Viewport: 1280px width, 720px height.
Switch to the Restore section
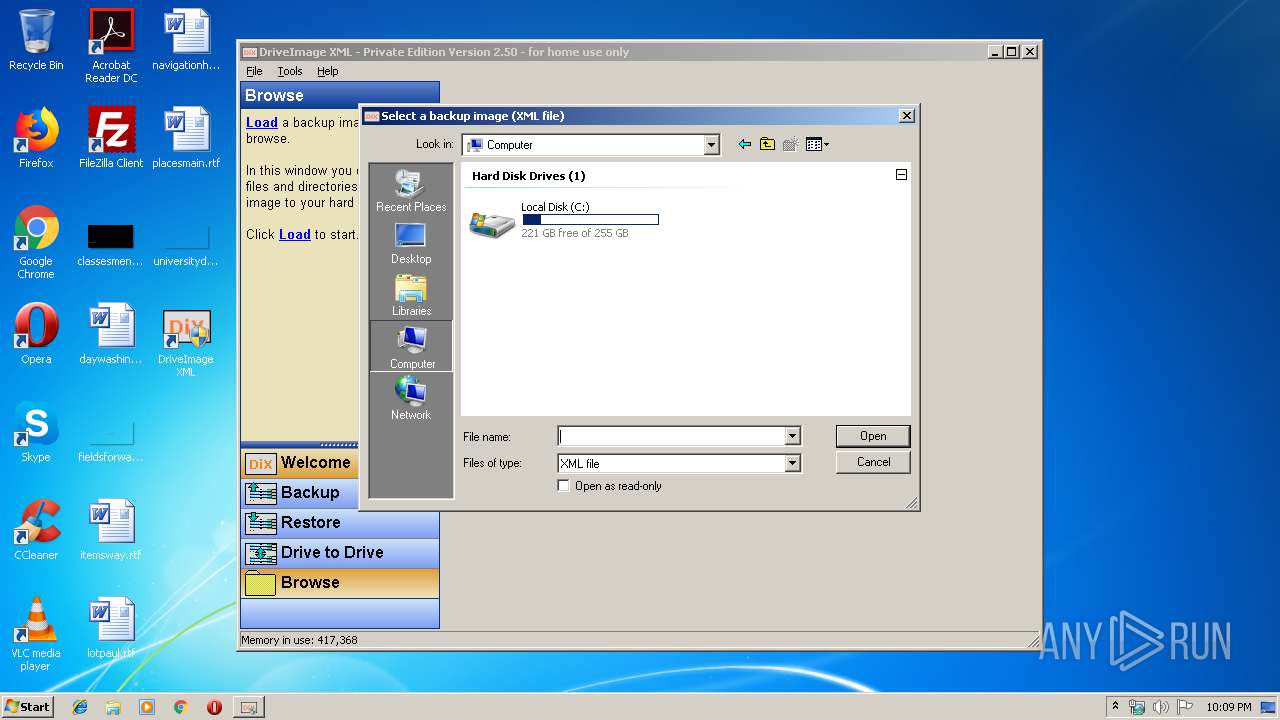click(340, 523)
